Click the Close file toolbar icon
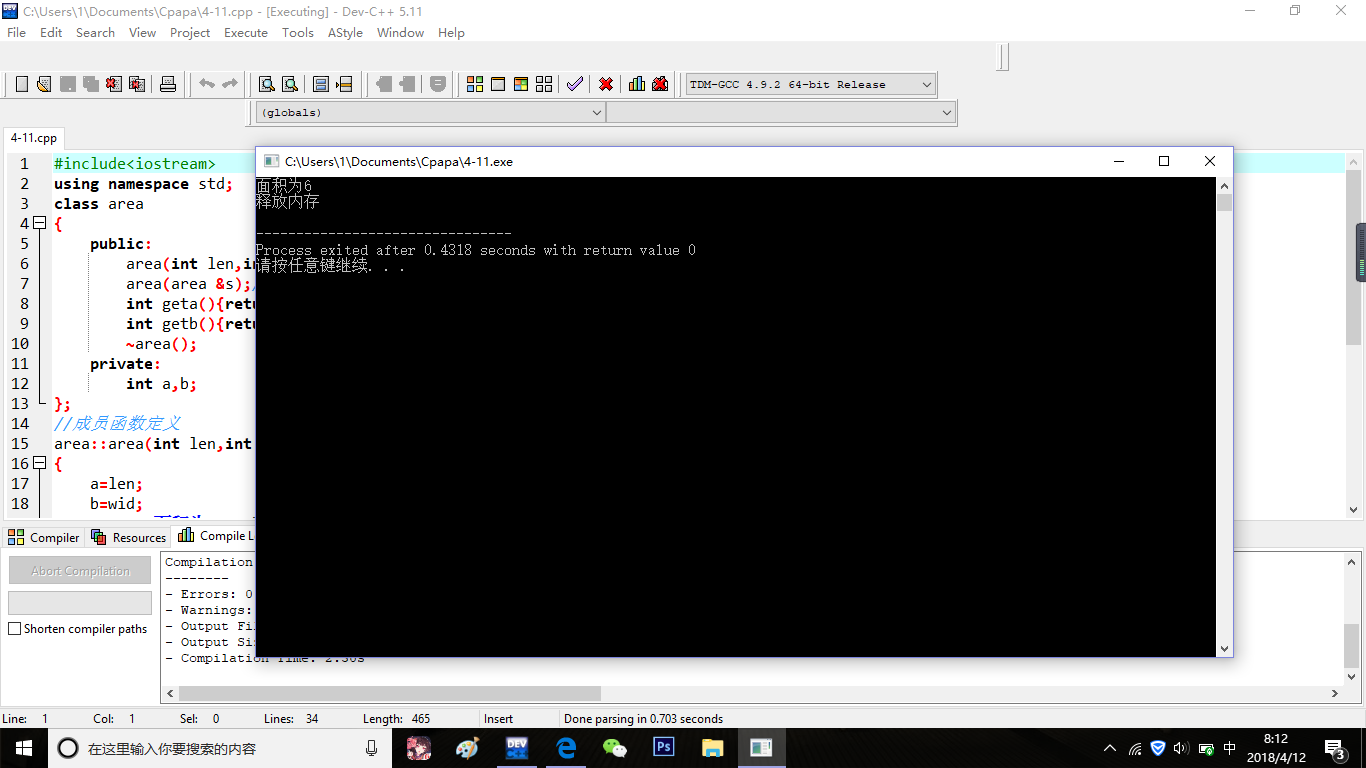The width and height of the screenshot is (1366, 768). click(114, 84)
